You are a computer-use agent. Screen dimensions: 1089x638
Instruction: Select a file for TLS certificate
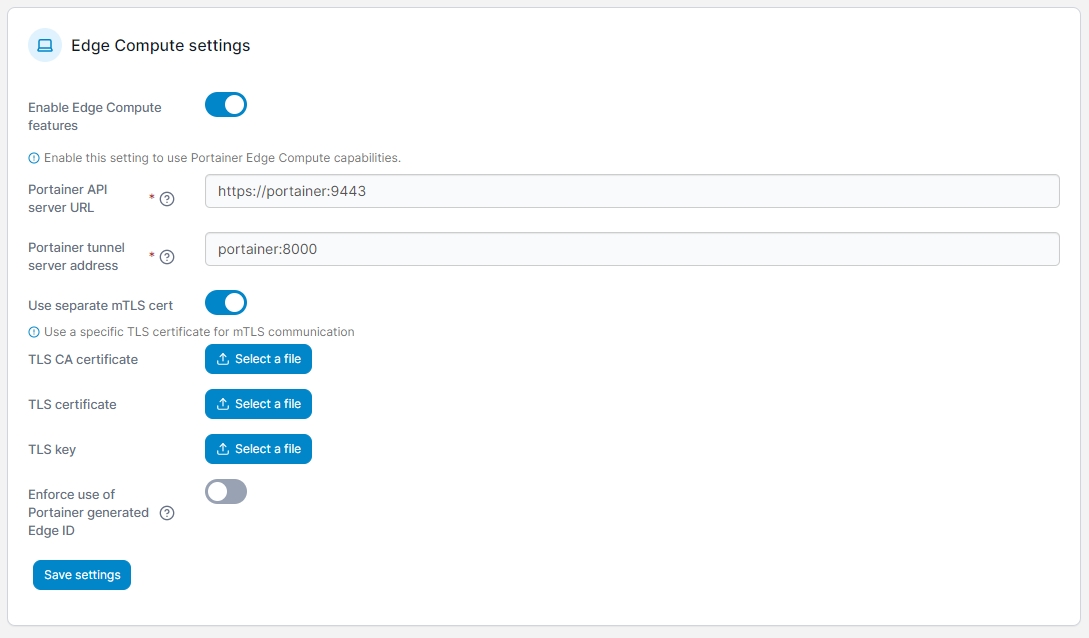(258, 404)
